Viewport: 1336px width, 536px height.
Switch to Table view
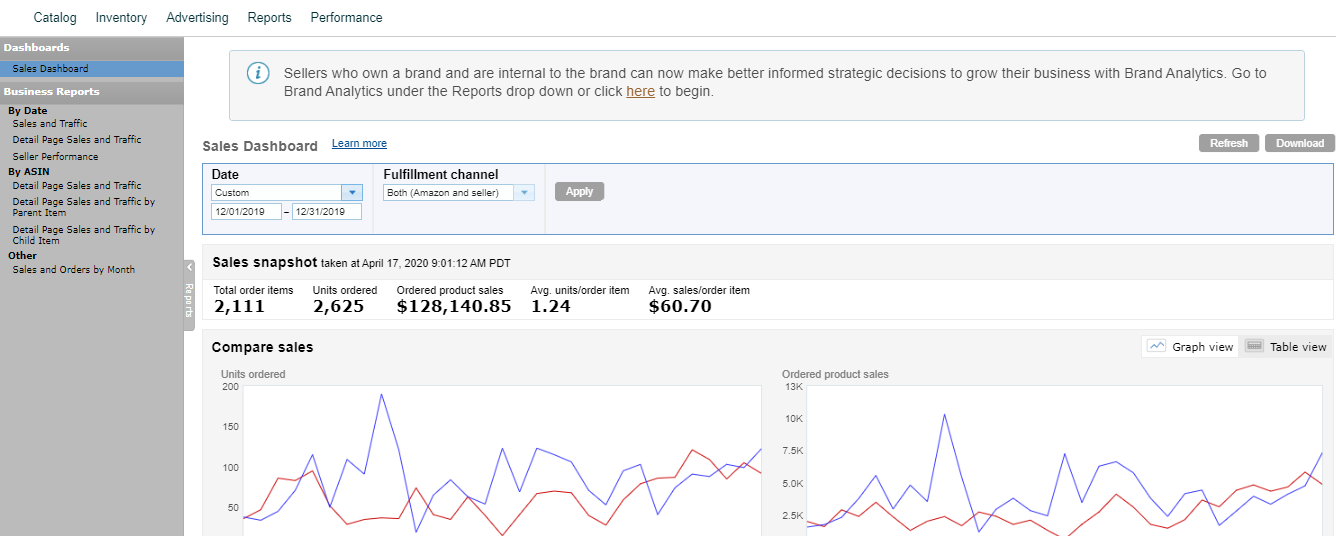click(1286, 347)
